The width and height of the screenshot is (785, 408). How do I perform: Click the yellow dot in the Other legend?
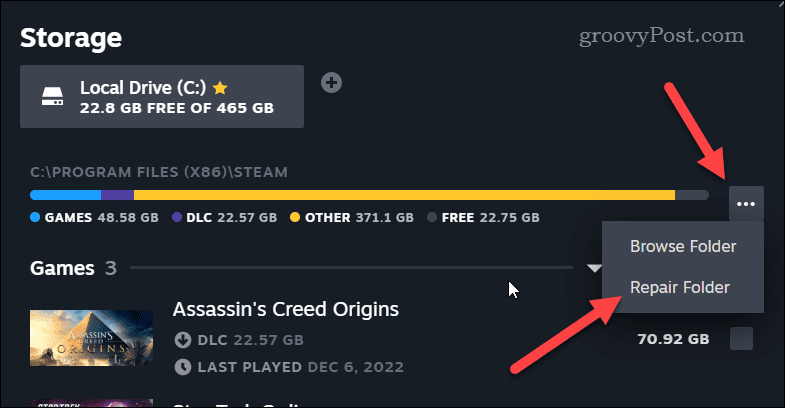[295, 217]
